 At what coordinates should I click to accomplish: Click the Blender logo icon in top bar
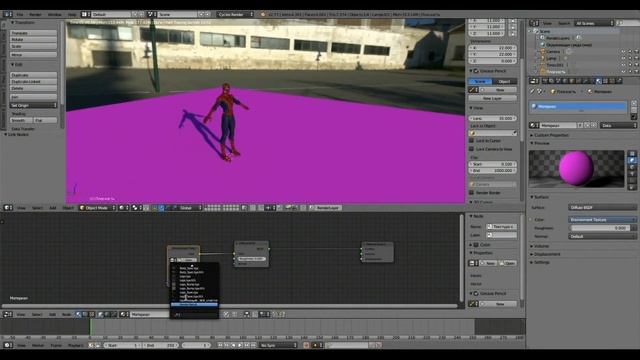263,14
